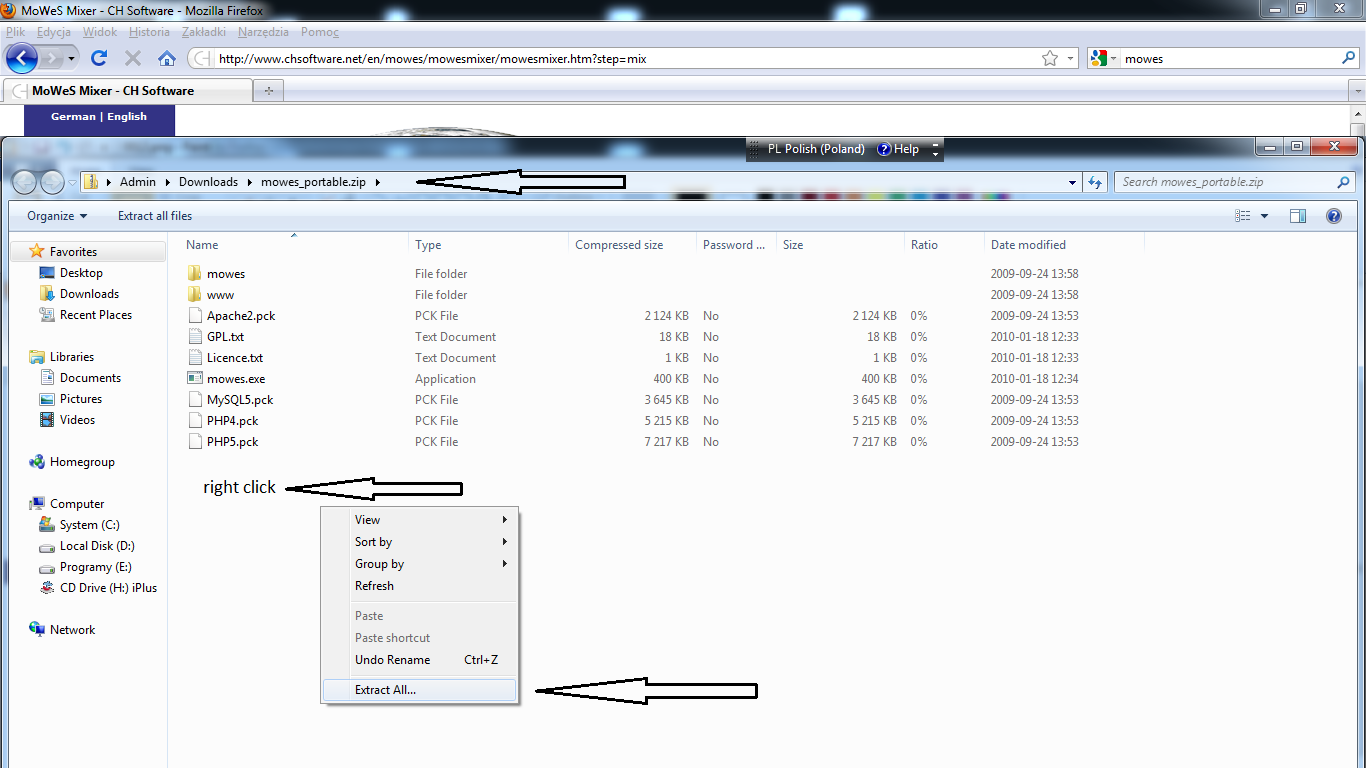
Task: Show the preview pane in Explorer
Action: click(1298, 216)
